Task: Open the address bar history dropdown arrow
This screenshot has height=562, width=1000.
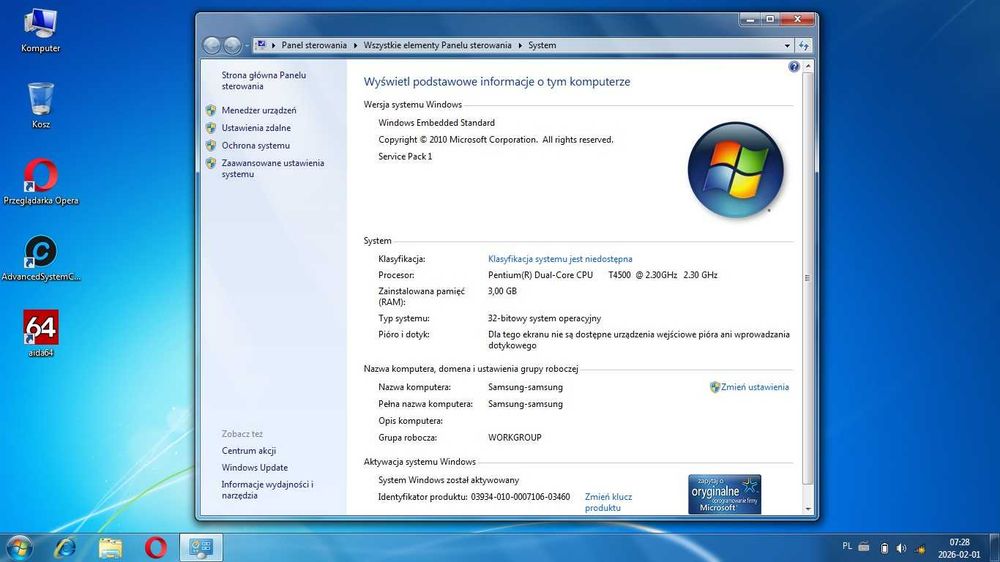Action: [x=787, y=45]
